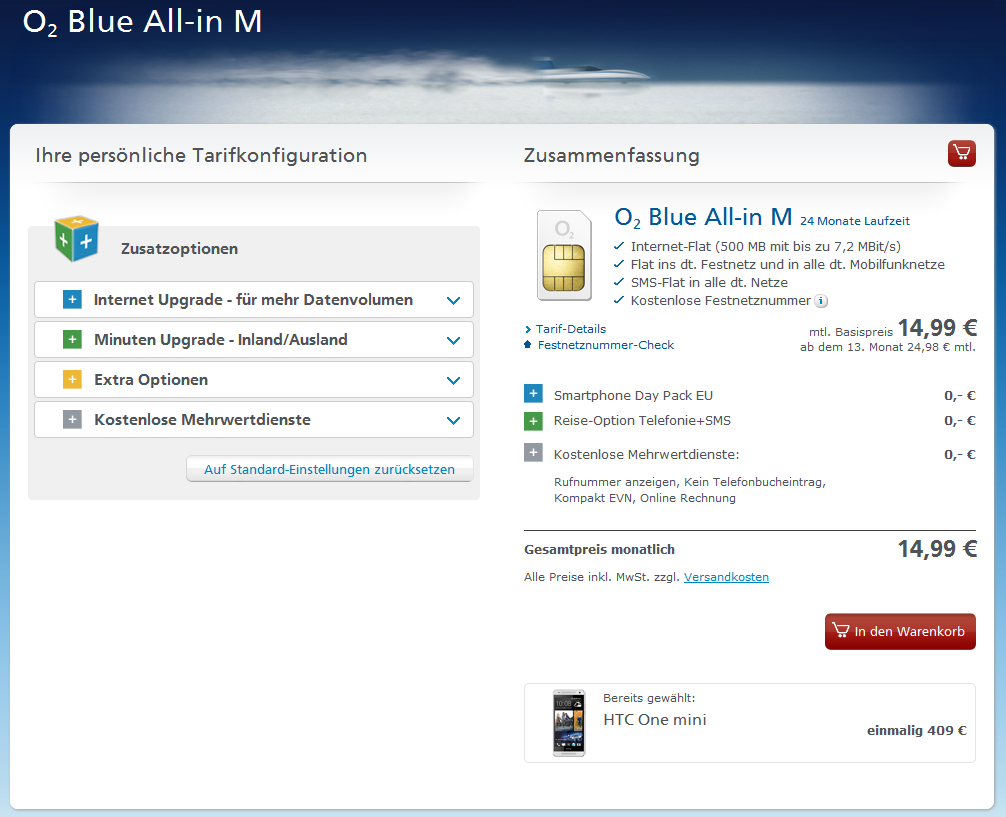Click the Zusatzoptionen cube icon
The width and height of the screenshot is (1006, 817).
(x=77, y=239)
